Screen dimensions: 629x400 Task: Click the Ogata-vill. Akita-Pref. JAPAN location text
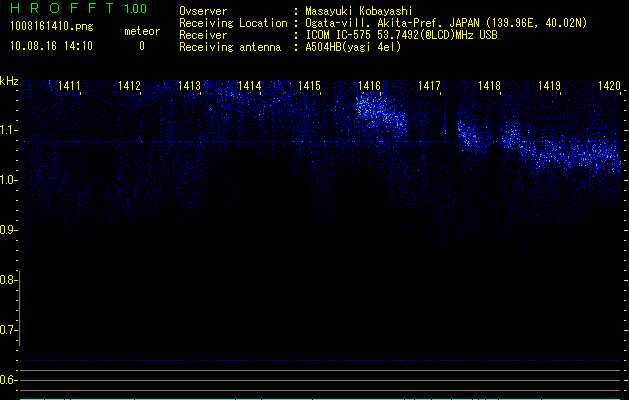click(x=446, y=23)
